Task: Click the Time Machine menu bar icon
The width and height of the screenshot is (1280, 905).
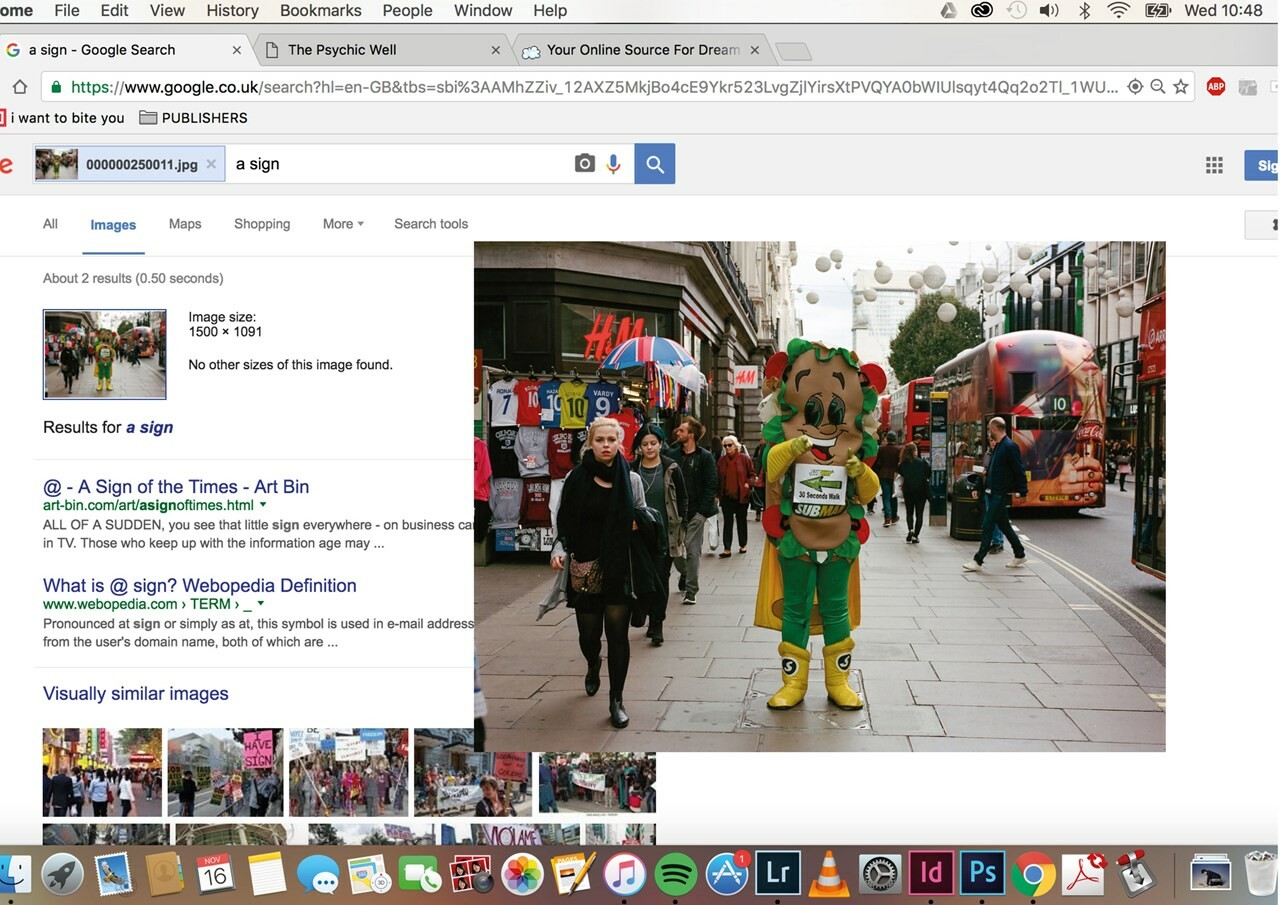Action: point(1016,11)
